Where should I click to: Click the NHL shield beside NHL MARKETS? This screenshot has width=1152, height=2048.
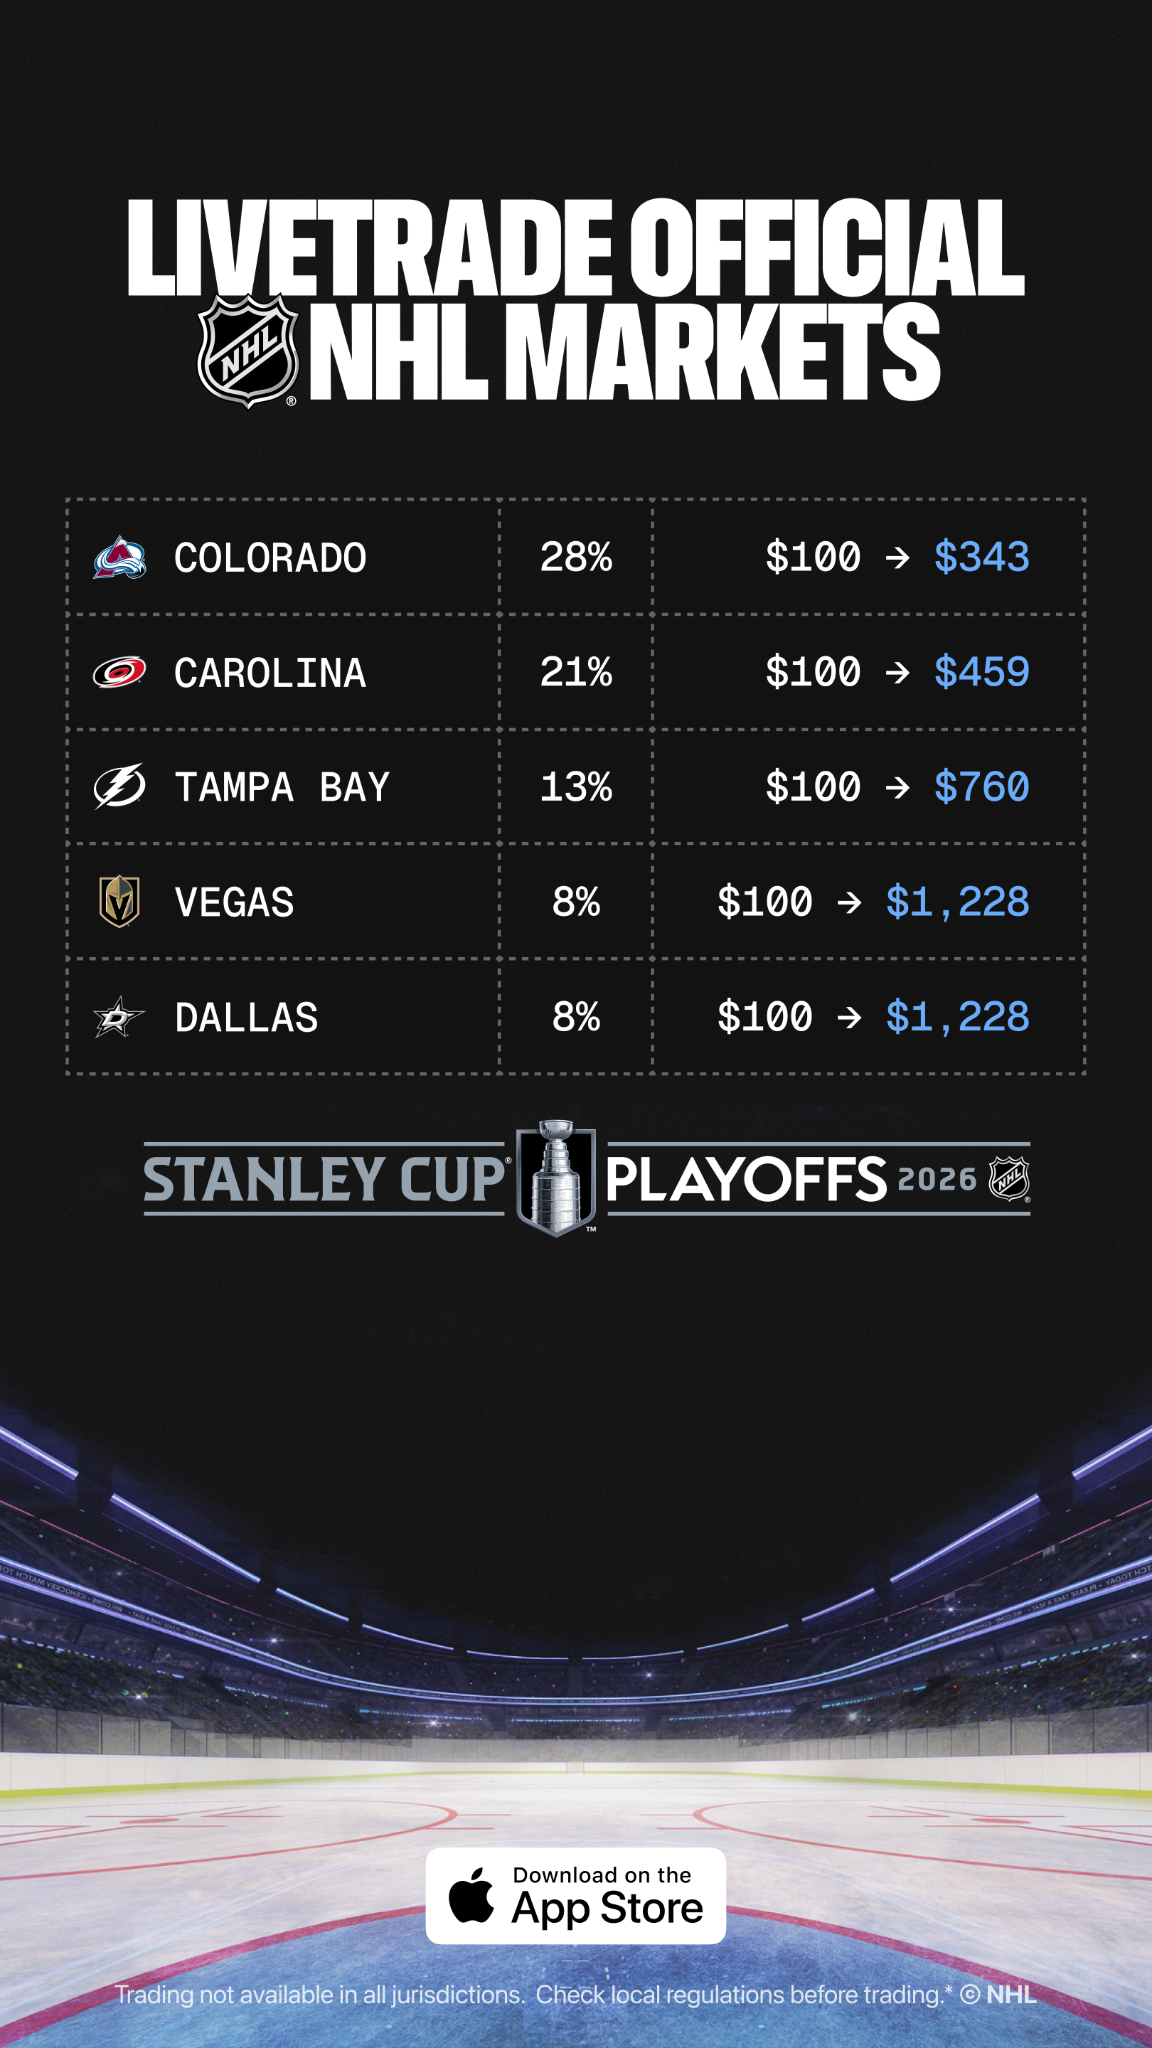pyautogui.click(x=248, y=351)
